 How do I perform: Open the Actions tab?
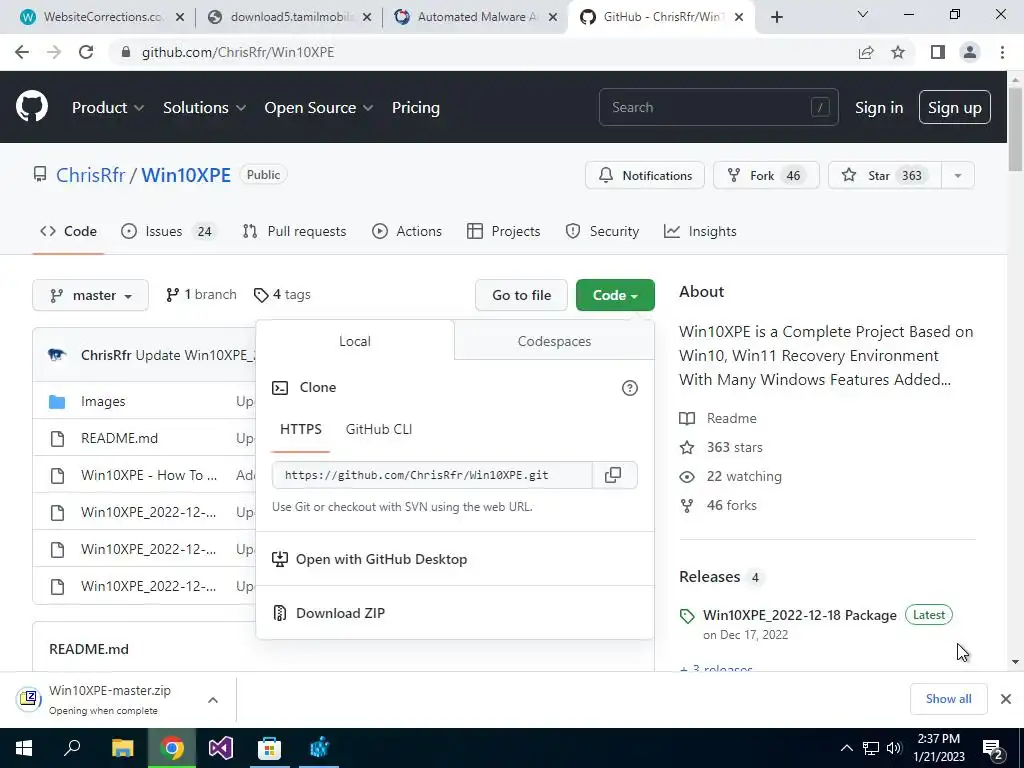(407, 231)
